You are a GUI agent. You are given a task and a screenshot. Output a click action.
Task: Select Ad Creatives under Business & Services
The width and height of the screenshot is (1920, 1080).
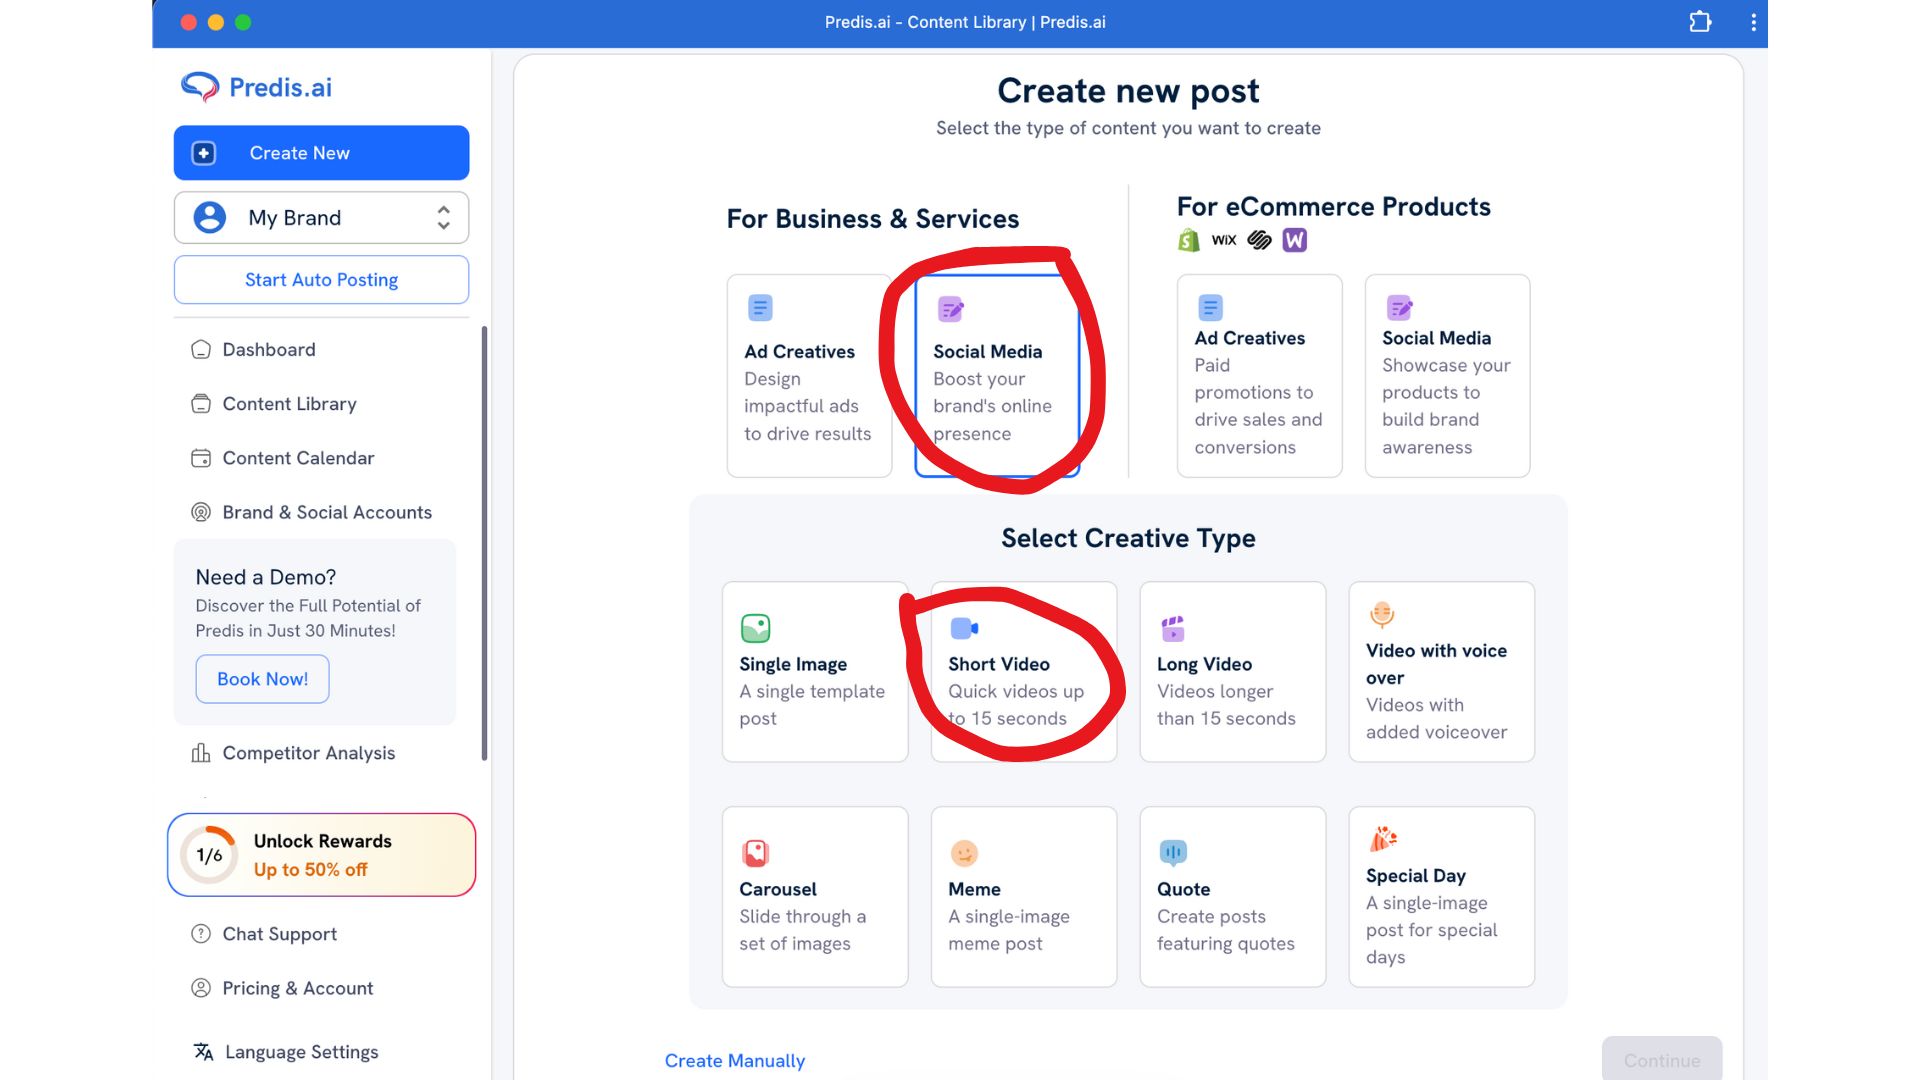[x=808, y=376]
